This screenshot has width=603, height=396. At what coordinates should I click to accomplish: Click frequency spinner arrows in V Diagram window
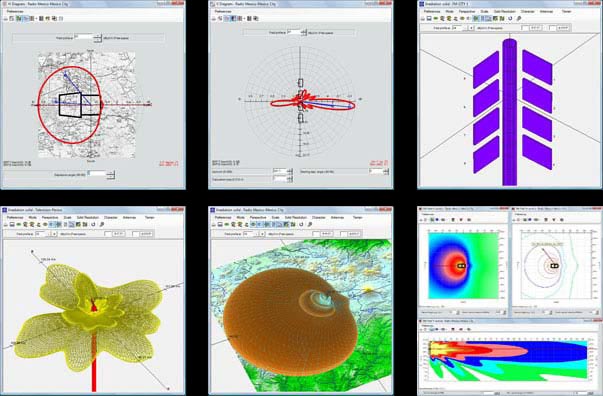[304, 33]
